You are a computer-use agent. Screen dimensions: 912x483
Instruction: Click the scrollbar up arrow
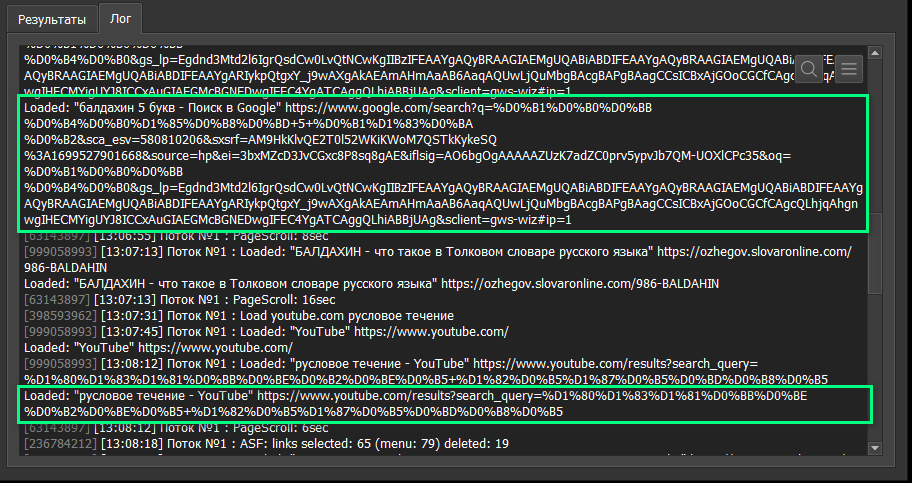coord(875,50)
